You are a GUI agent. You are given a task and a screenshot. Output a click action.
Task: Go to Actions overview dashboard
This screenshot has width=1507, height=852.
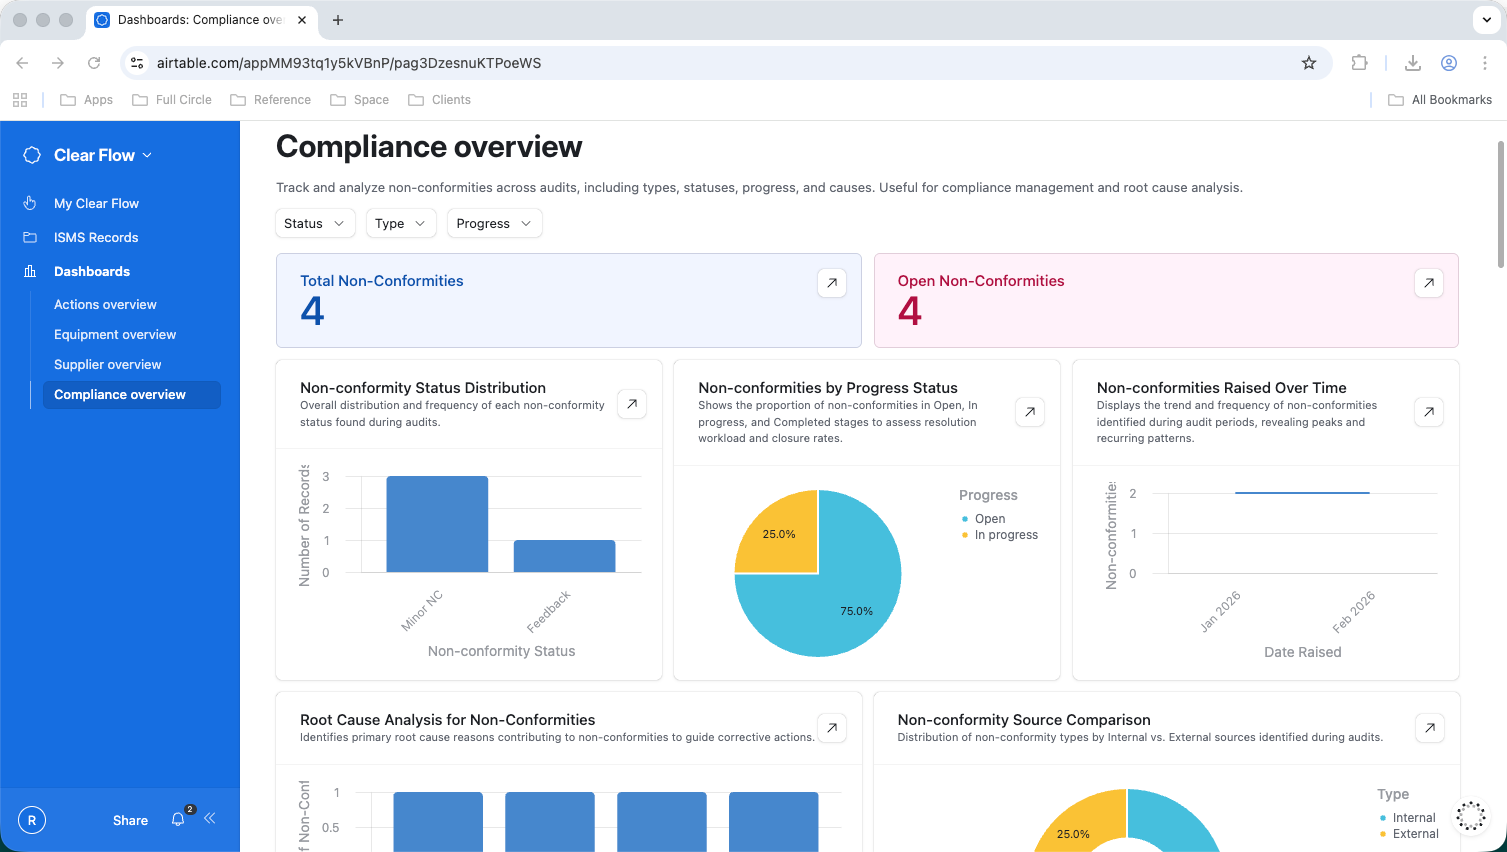click(105, 305)
